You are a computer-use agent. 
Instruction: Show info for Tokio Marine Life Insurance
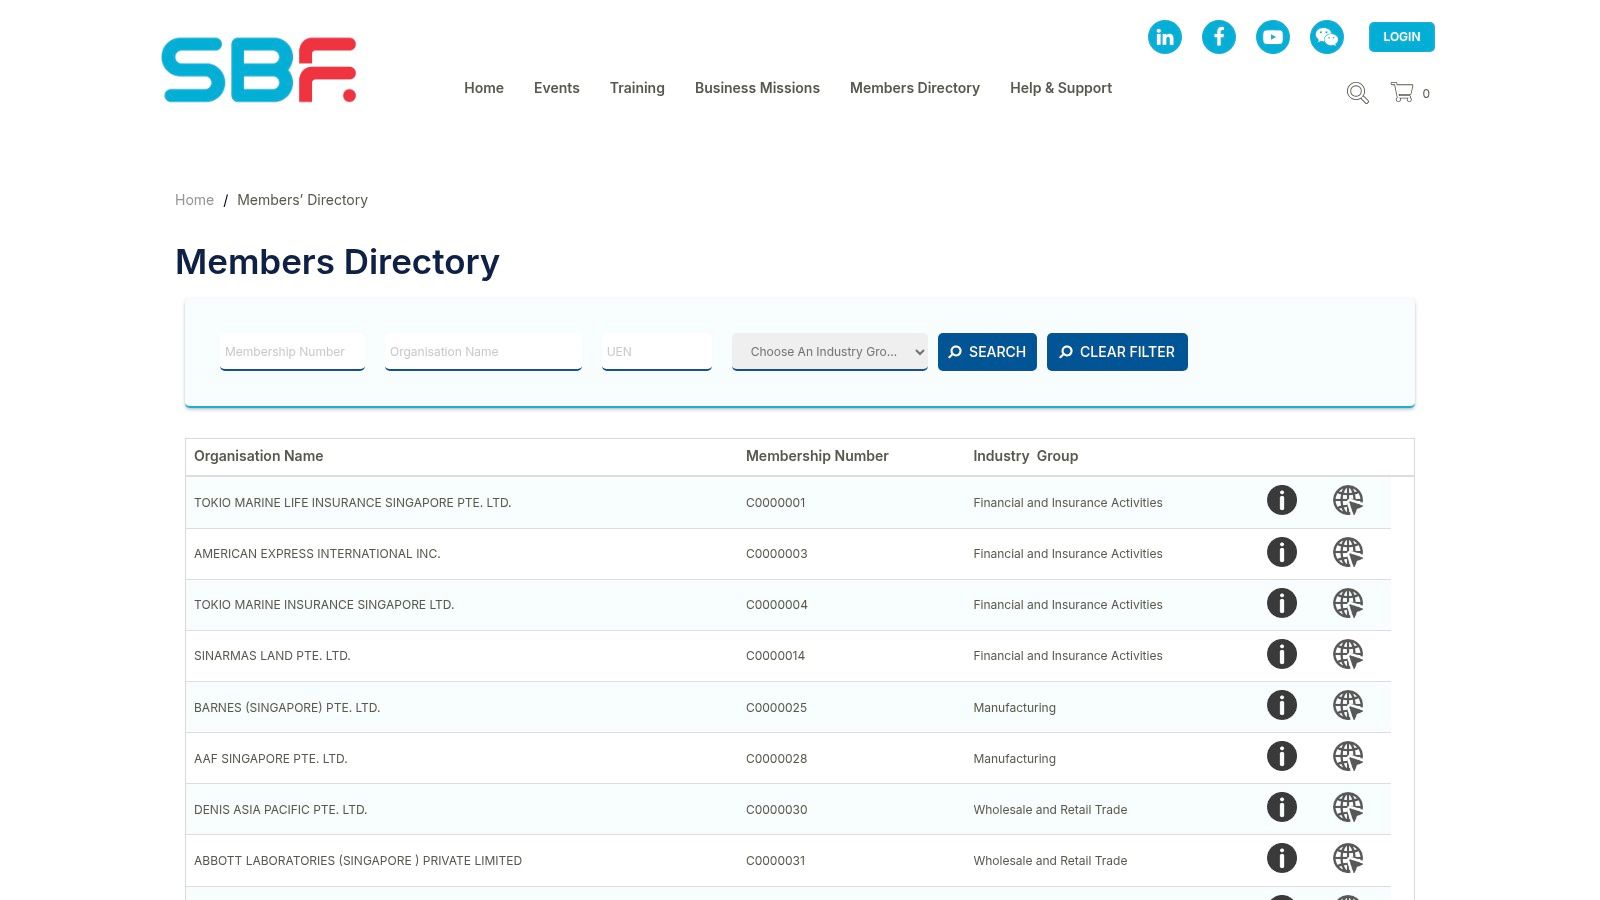(x=1282, y=500)
